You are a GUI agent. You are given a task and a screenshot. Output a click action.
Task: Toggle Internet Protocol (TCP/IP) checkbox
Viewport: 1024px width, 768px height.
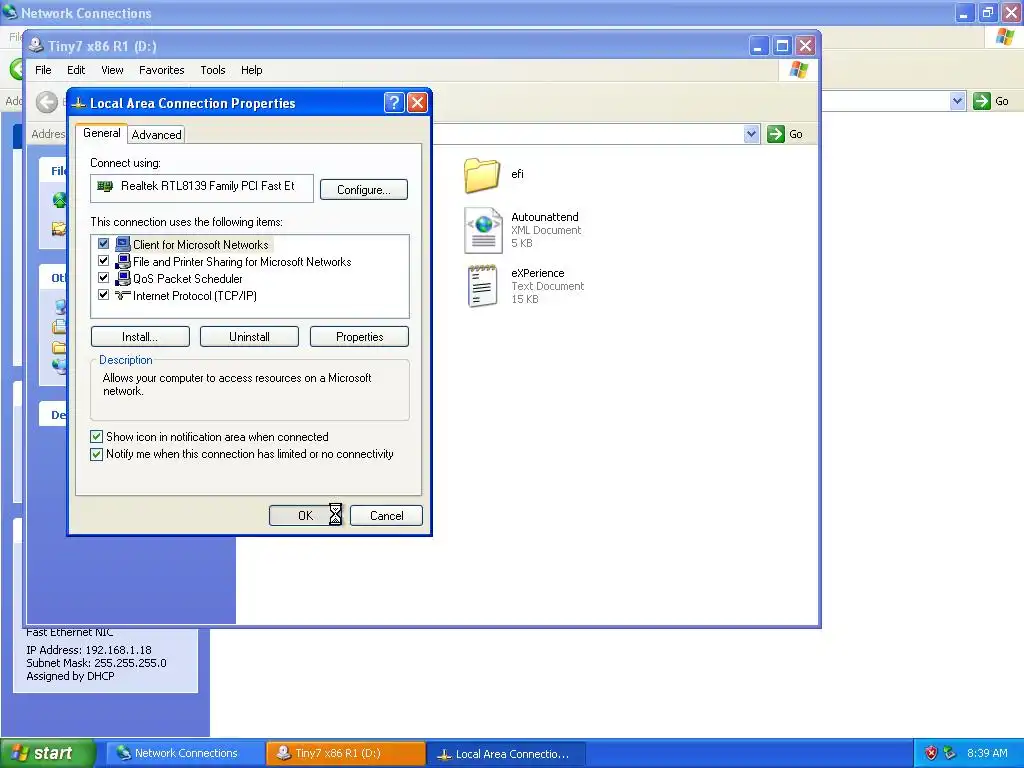103,295
